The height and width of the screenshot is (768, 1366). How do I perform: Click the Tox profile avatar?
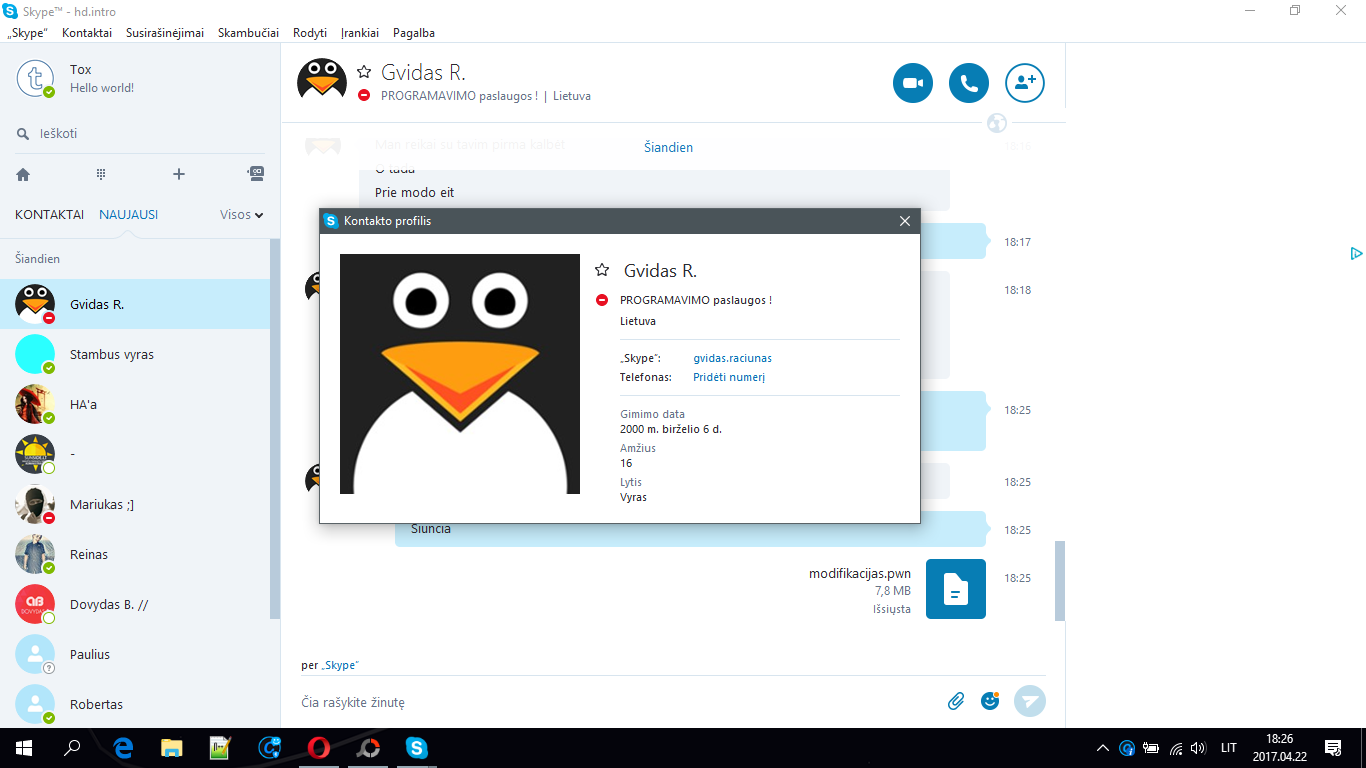click(x=36, y=79)
